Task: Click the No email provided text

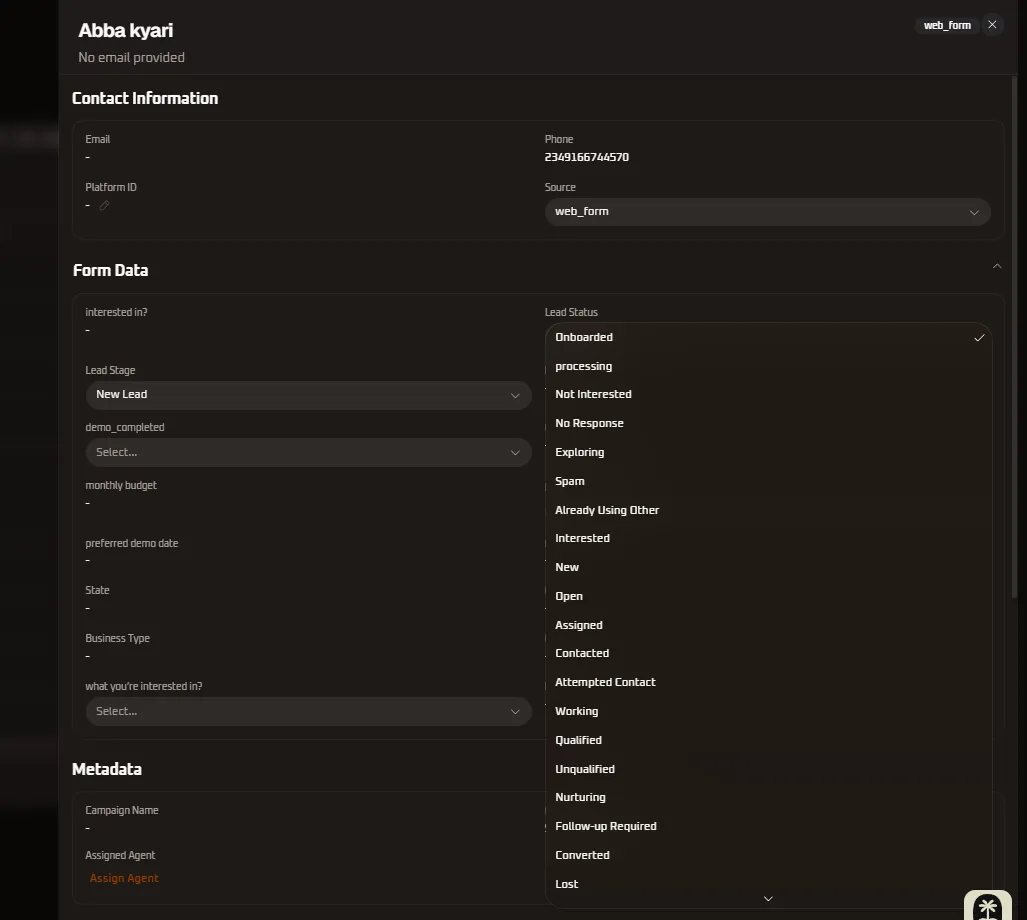Action: (132, 58)
